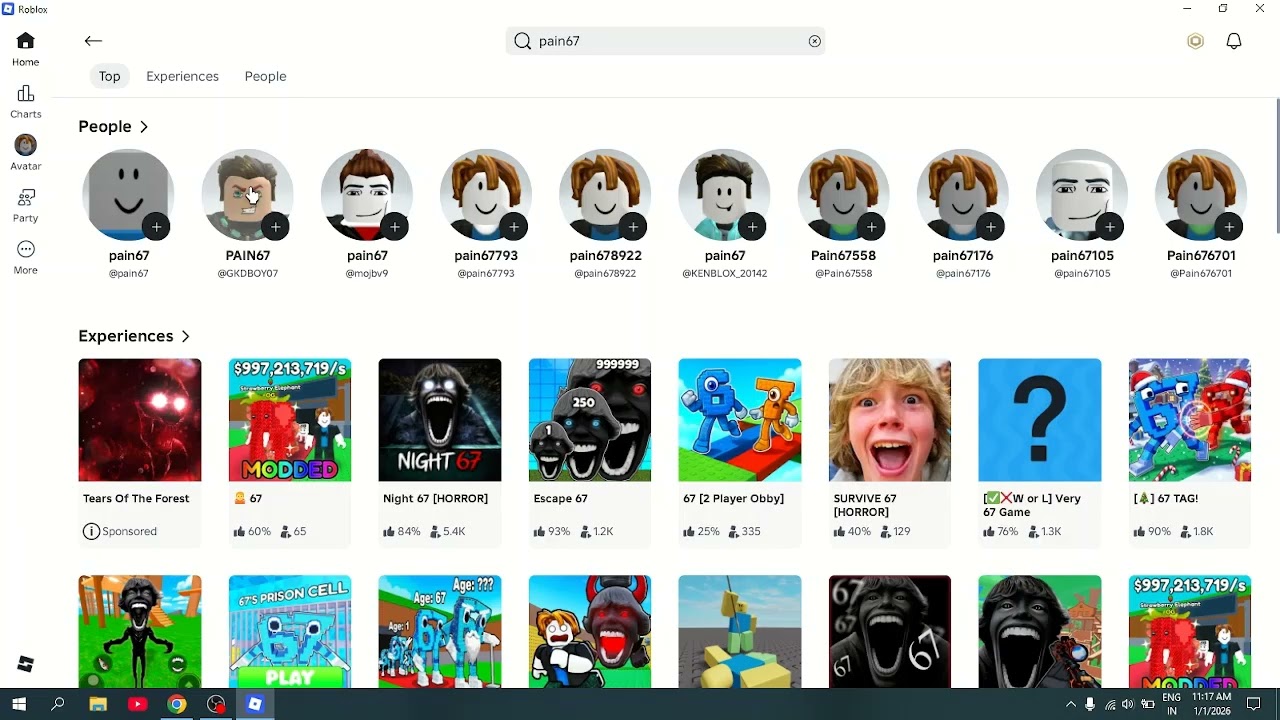Add friend pain67 (@KENBLOX_20142)
Image resolution: width=1280 pixels, height=720 pixels.
[x=752, y=227]
